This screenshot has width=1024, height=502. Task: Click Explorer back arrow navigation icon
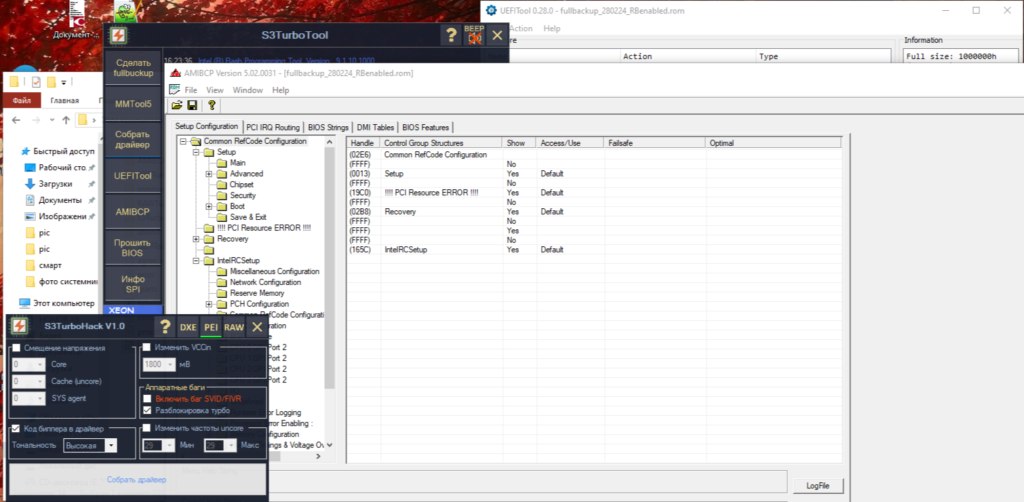point(18,120)
